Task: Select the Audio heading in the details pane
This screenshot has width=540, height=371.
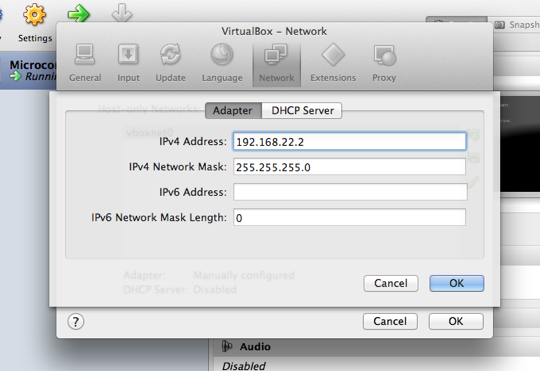Action: [255, 347]
